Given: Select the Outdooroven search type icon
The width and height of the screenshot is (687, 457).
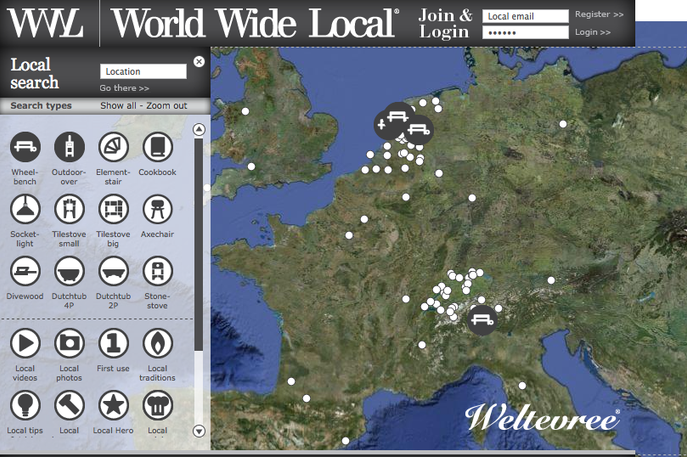Looking at the screenshot, I should click(69, 148).
